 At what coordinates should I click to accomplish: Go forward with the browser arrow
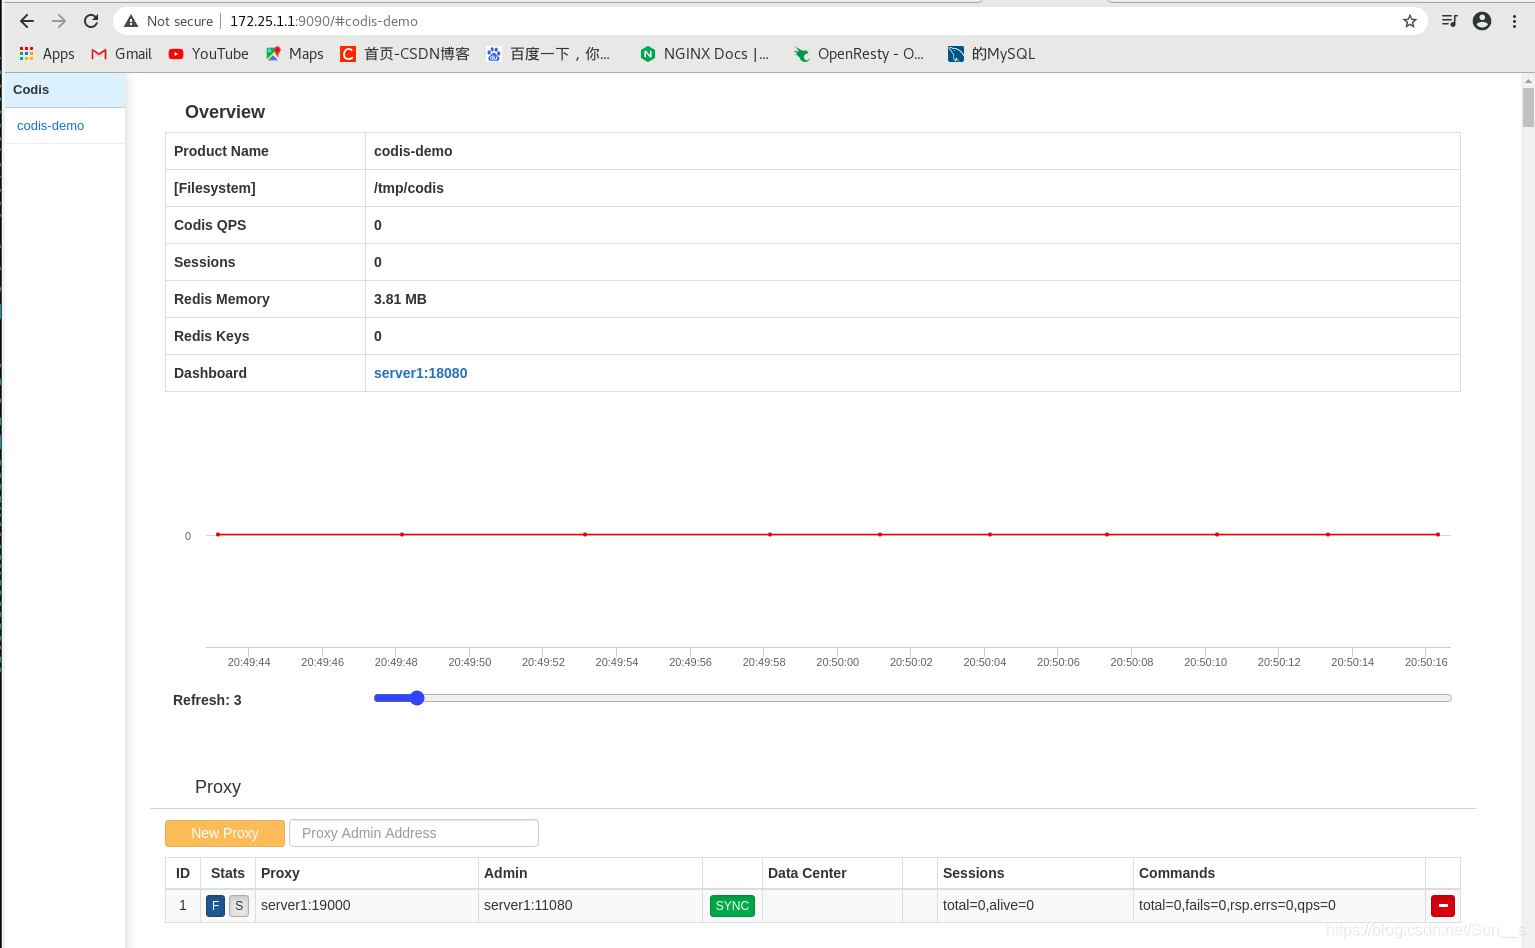(x=59, y=21)
